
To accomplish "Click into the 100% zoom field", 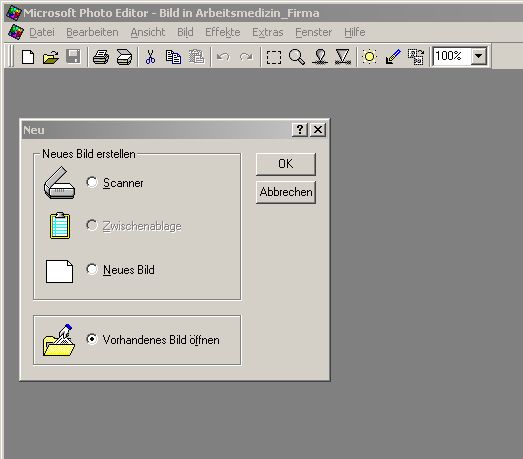I will click(x=451, y=56).
